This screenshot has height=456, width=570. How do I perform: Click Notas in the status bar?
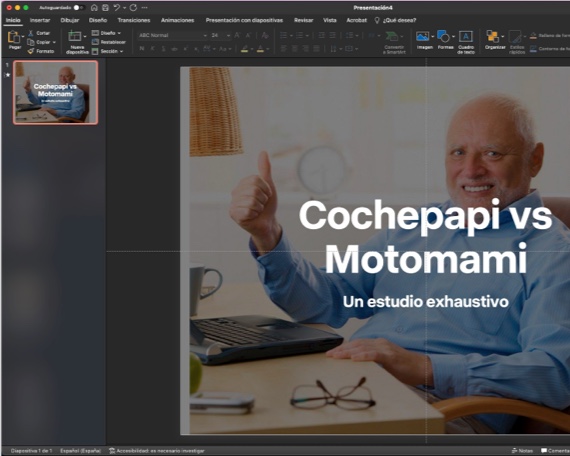point(522,451)
